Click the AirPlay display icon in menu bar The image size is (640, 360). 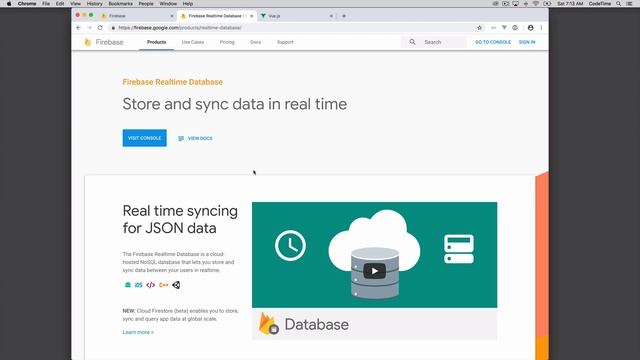coord(516,4)
